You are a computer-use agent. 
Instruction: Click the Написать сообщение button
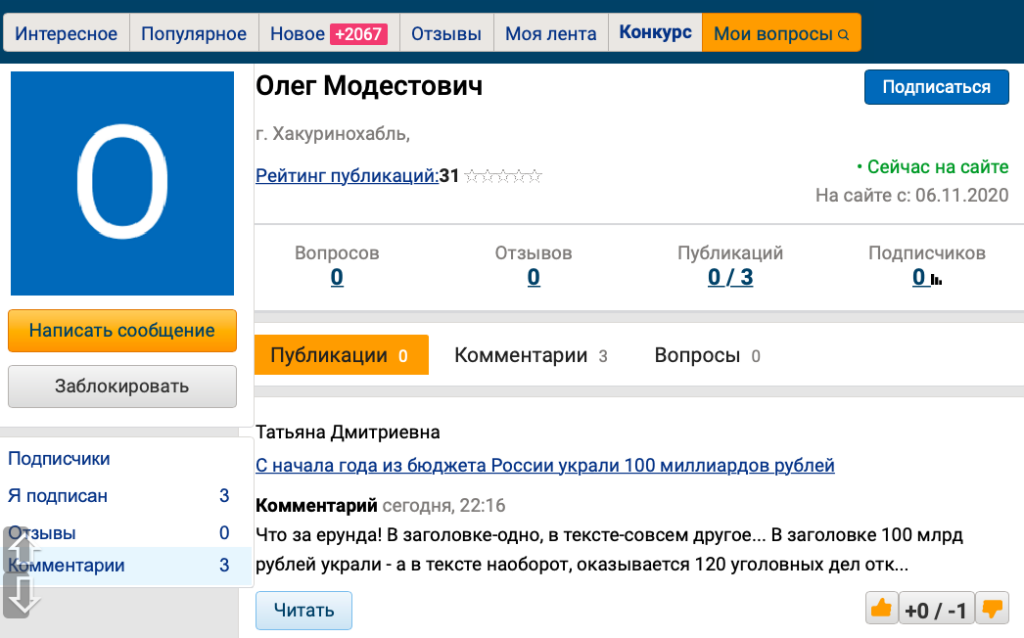122,331
